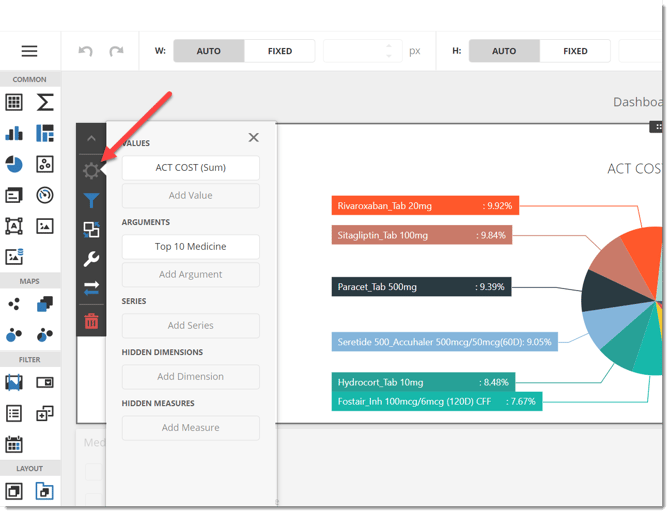The width and height of the screenshot is (670, 514).
Task: Add a Pivot (sigma) item from toolbox
Action: (x=45, y=102)
